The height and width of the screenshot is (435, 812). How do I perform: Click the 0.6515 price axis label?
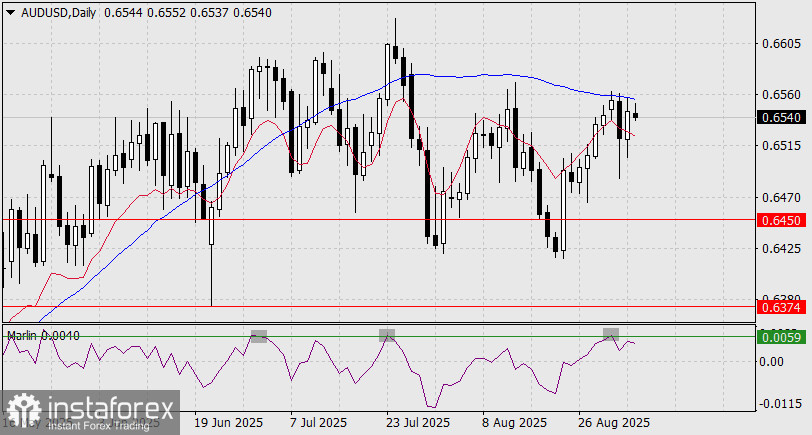pyautogui.click(x=781, y=146)
